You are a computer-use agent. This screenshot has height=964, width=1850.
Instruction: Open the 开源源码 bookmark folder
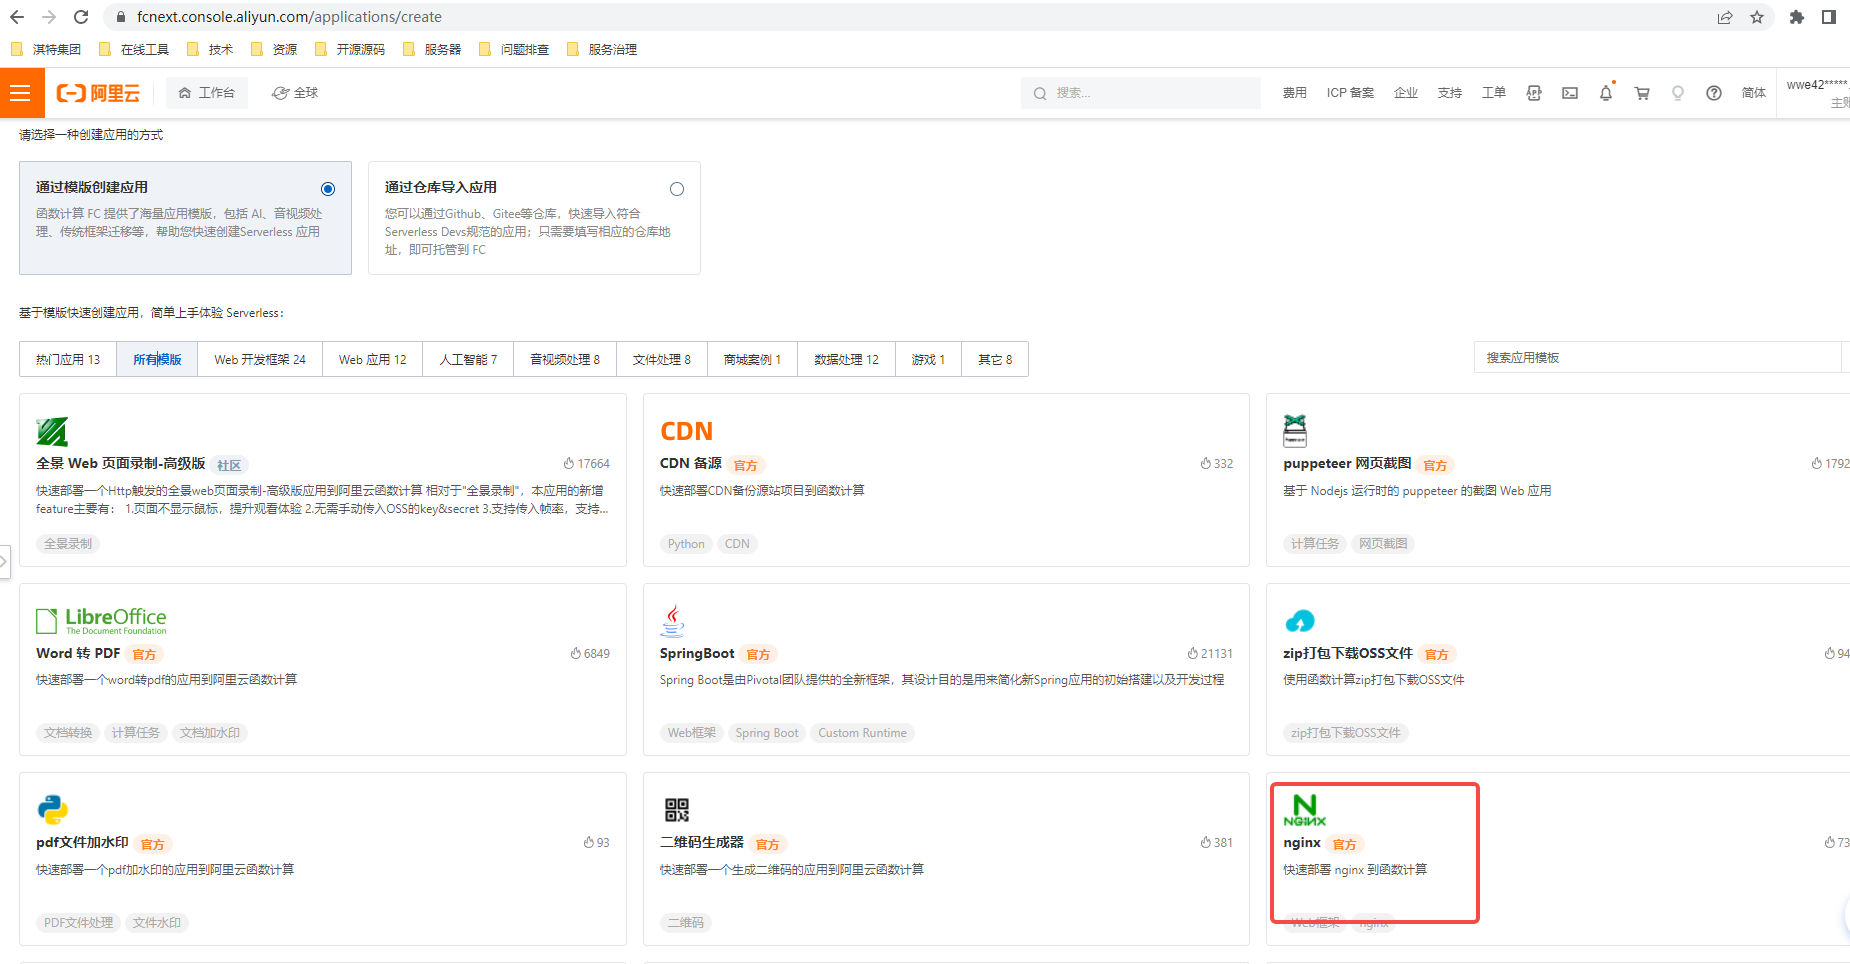click(x=350, y=49)
